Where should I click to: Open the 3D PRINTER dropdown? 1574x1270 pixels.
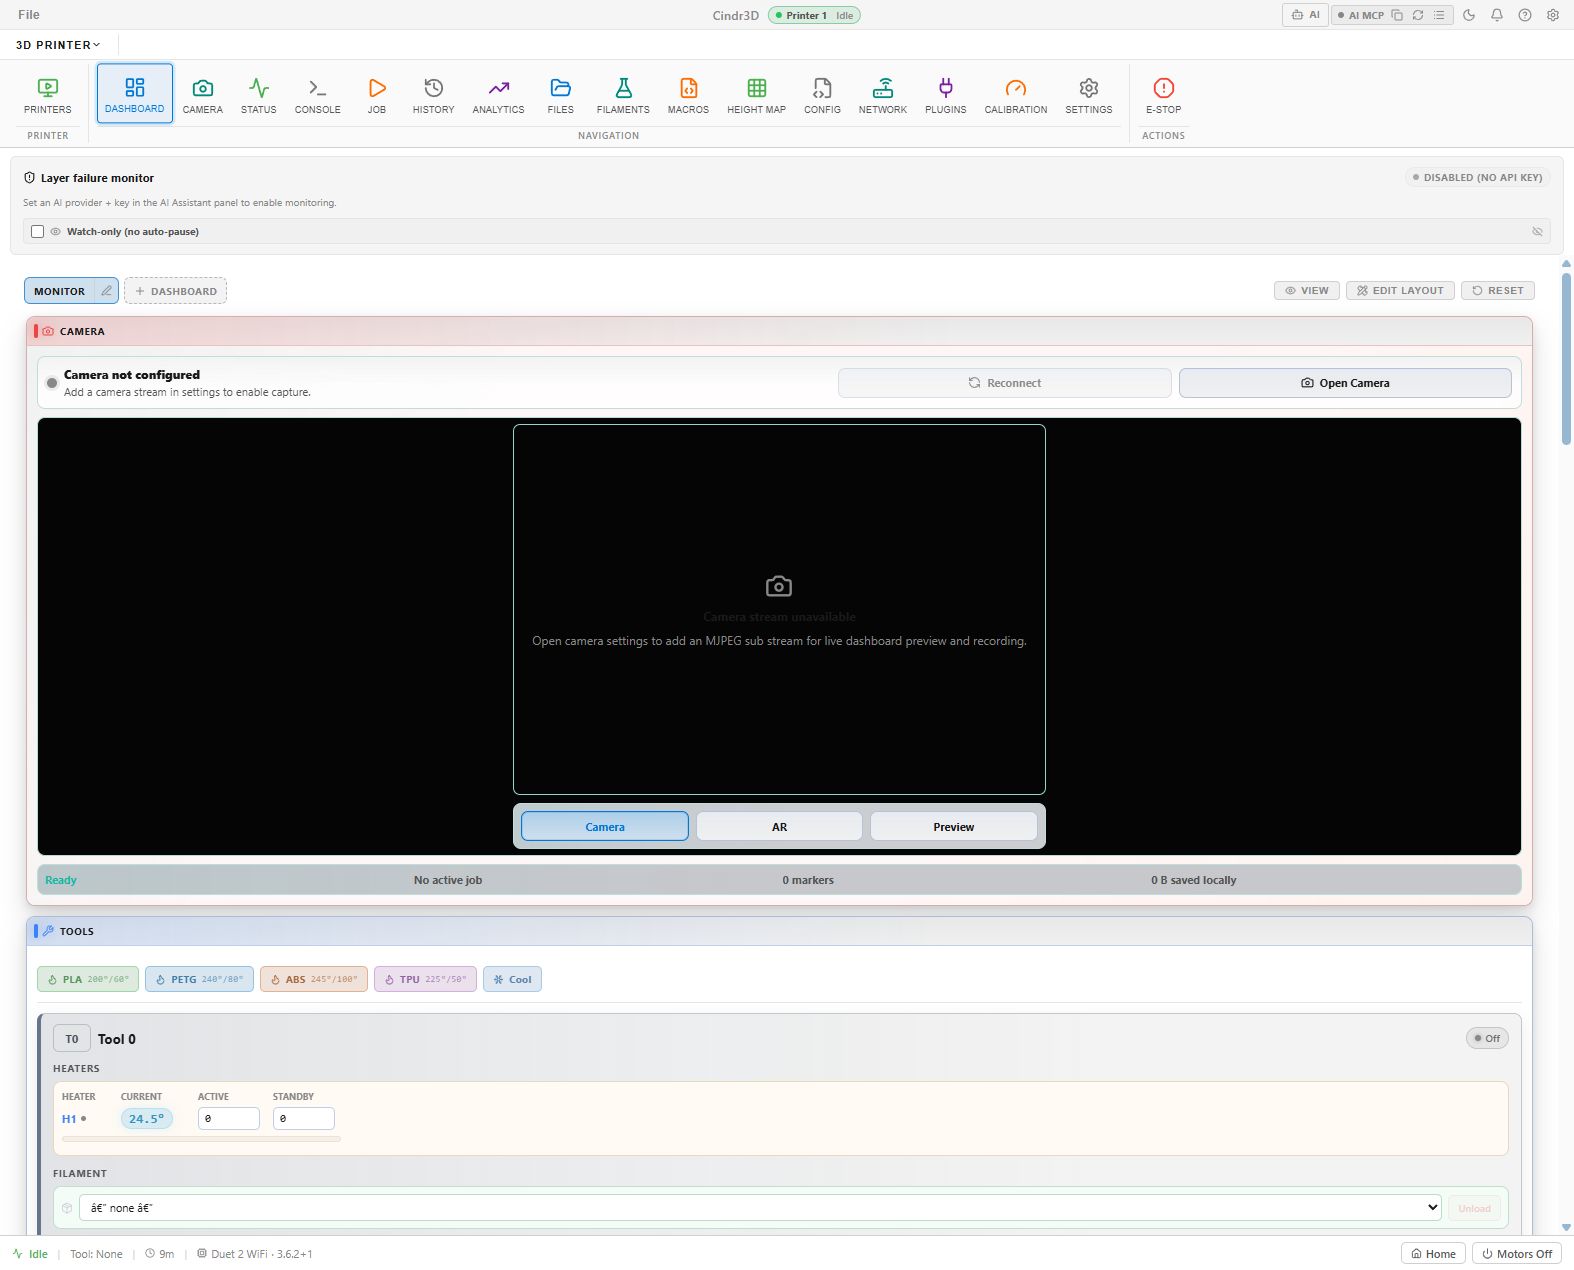[58, 45]
